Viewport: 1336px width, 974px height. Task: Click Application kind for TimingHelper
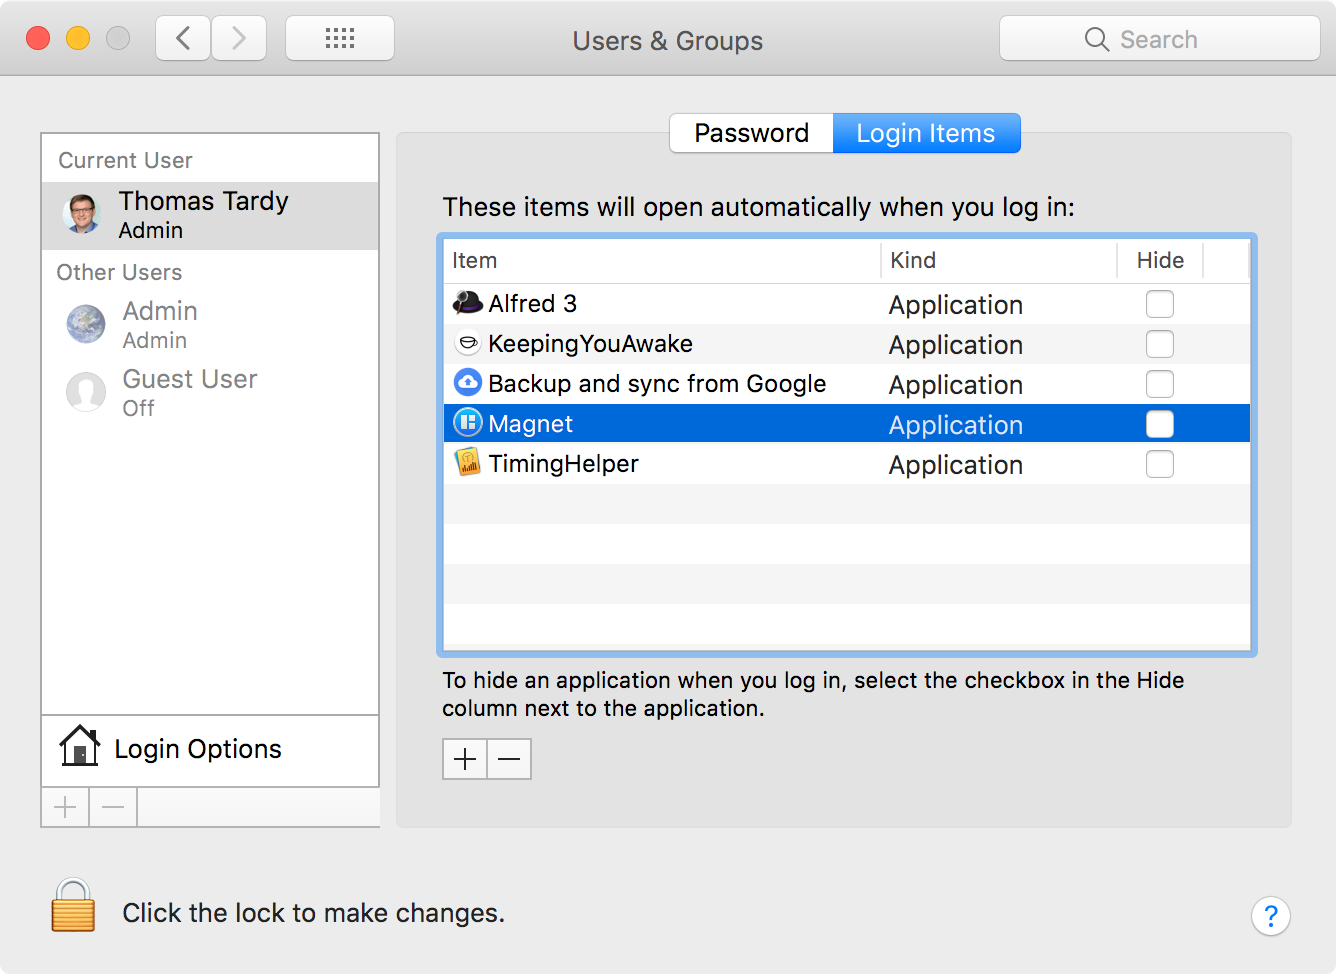pyautogui.click(x=955, y=465)
